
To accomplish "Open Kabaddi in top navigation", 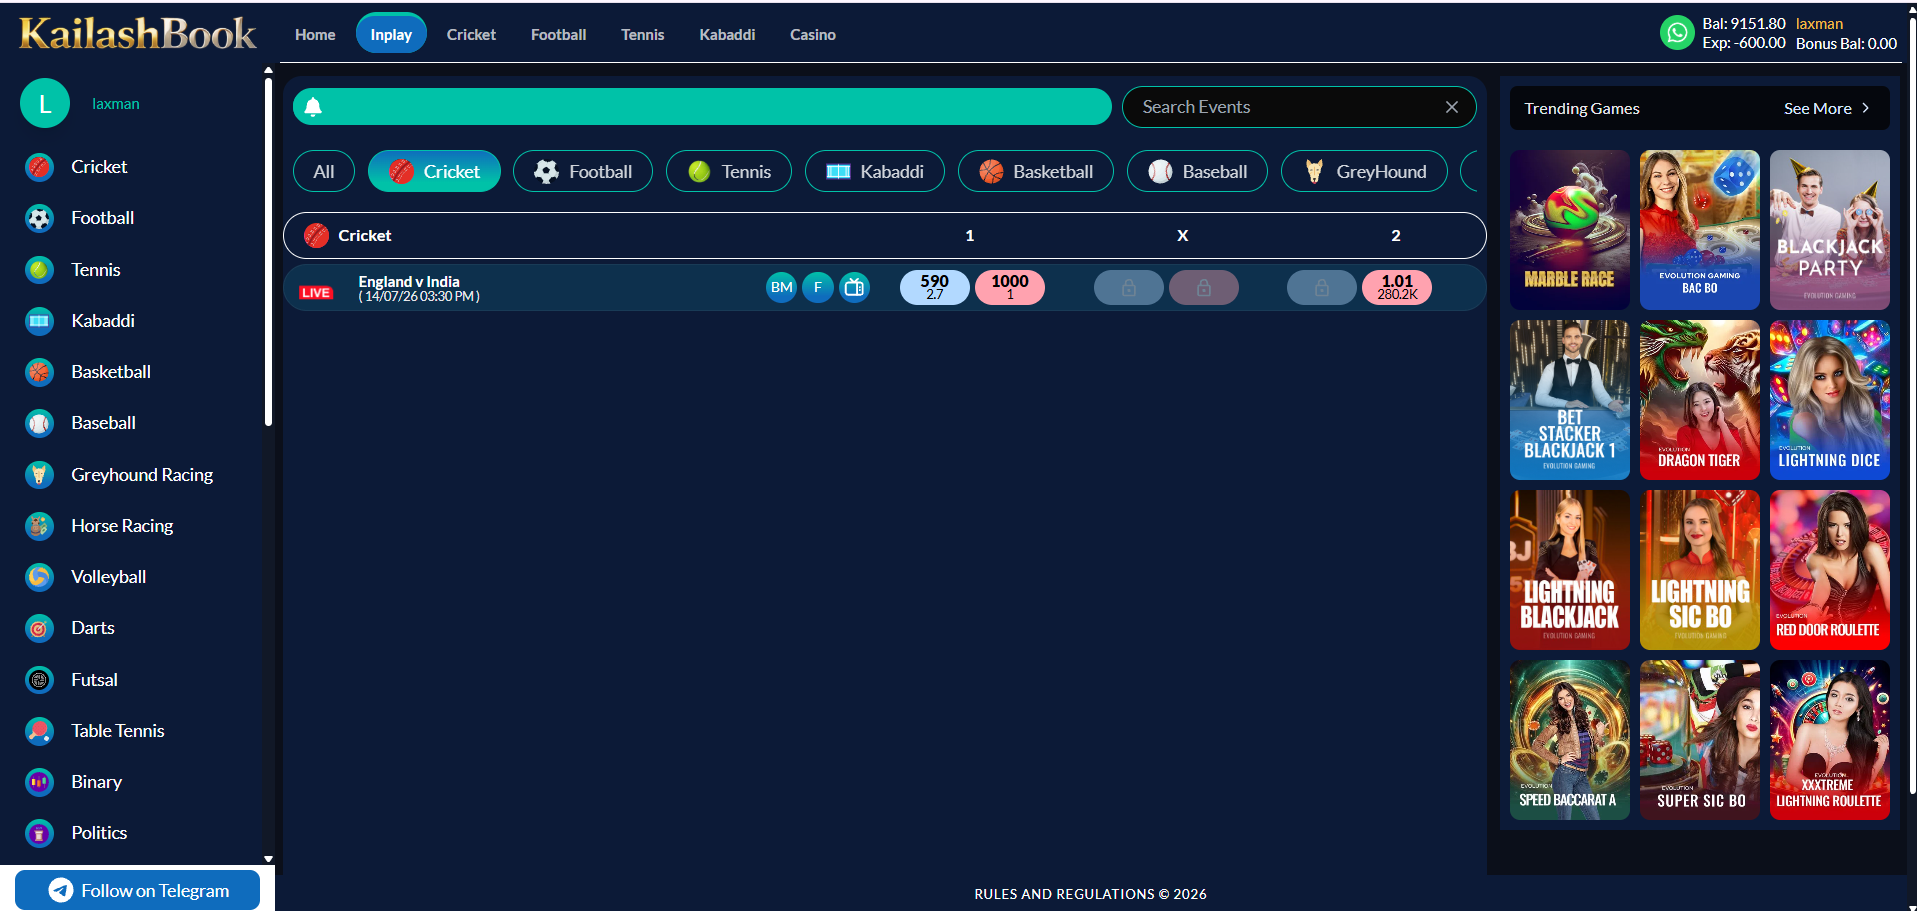I will click(727, 34).
